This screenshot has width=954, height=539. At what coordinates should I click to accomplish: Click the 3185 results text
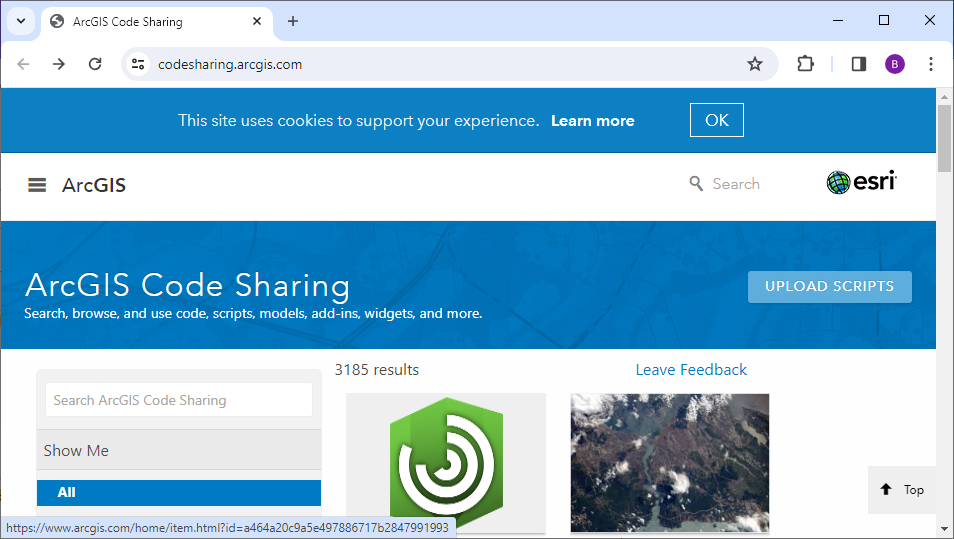click(x=377, y=370)
